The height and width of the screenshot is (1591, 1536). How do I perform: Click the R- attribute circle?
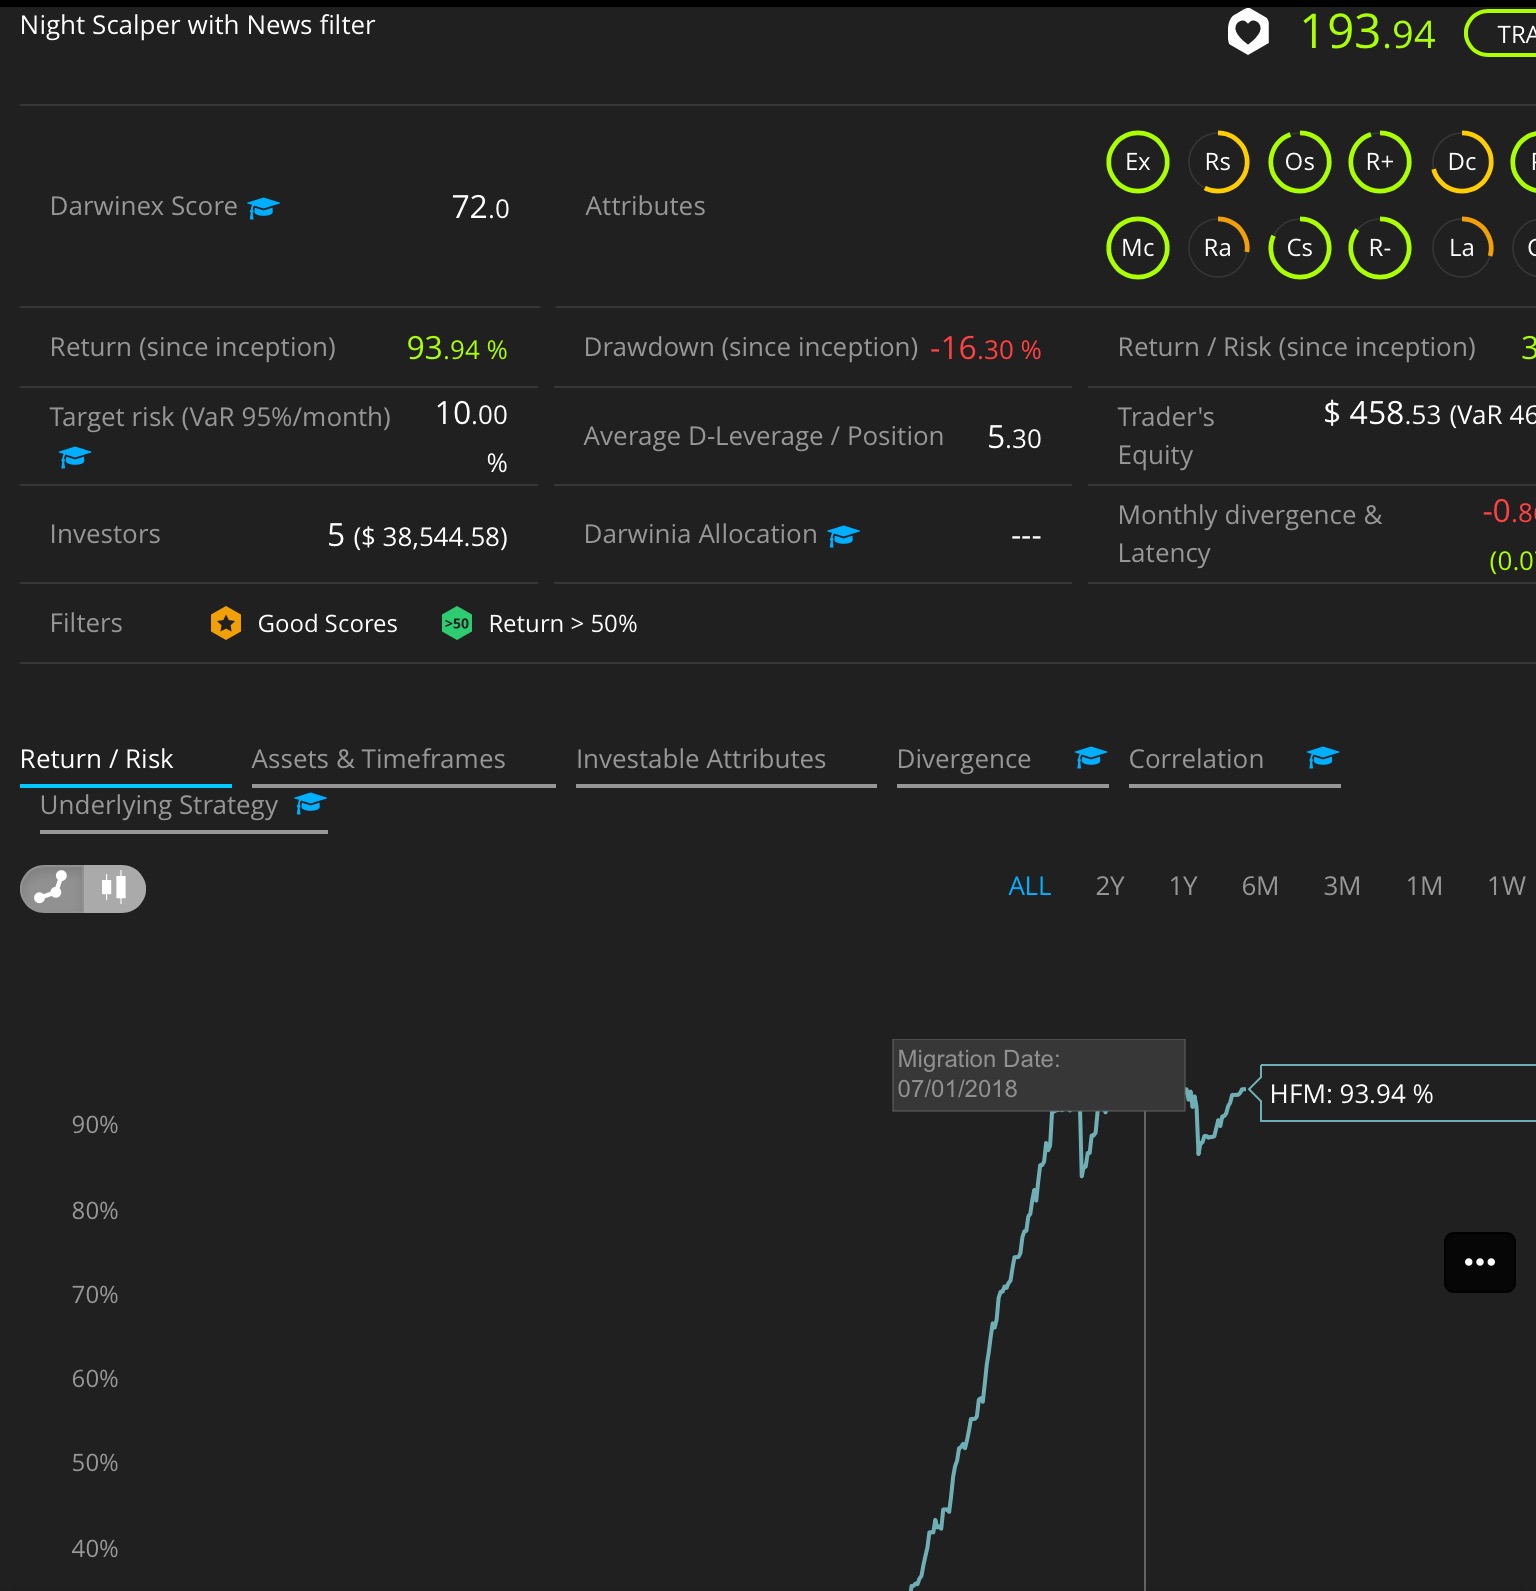pos(1380,248)
